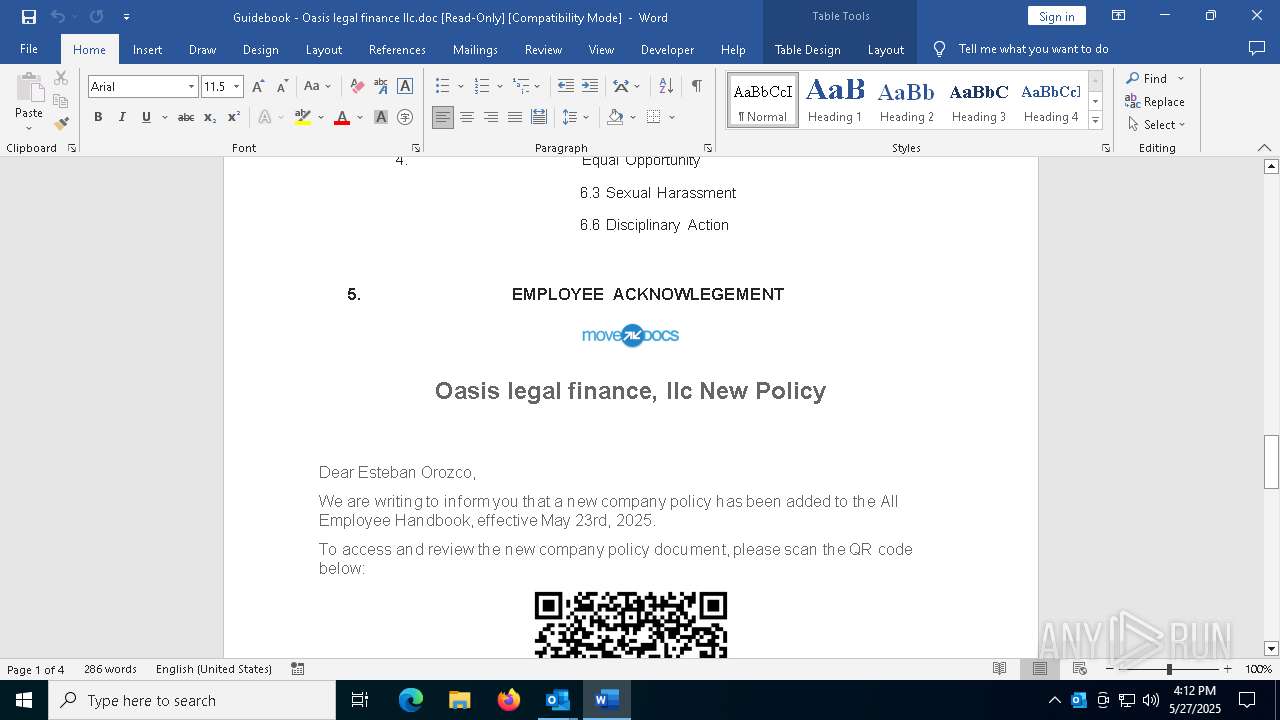Click the Sort A-Z icon
Image resolution: width=1280 pixels, height=720 pixels.
coord(667,87)
